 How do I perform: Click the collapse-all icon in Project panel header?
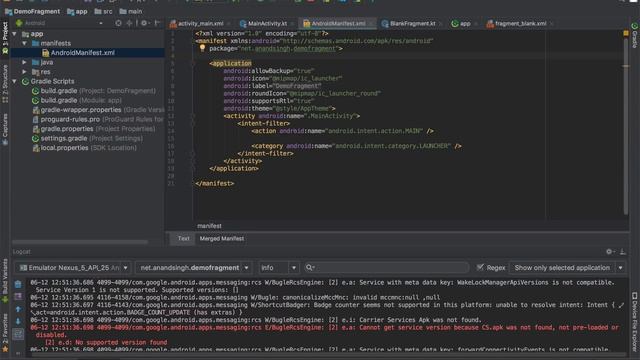(x=130, y=23)
